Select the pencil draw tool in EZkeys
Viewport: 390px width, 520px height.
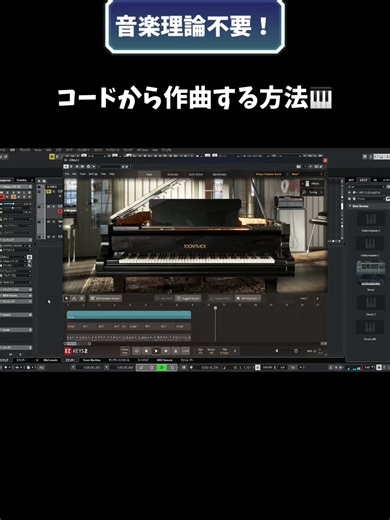(x=74, y=298)
